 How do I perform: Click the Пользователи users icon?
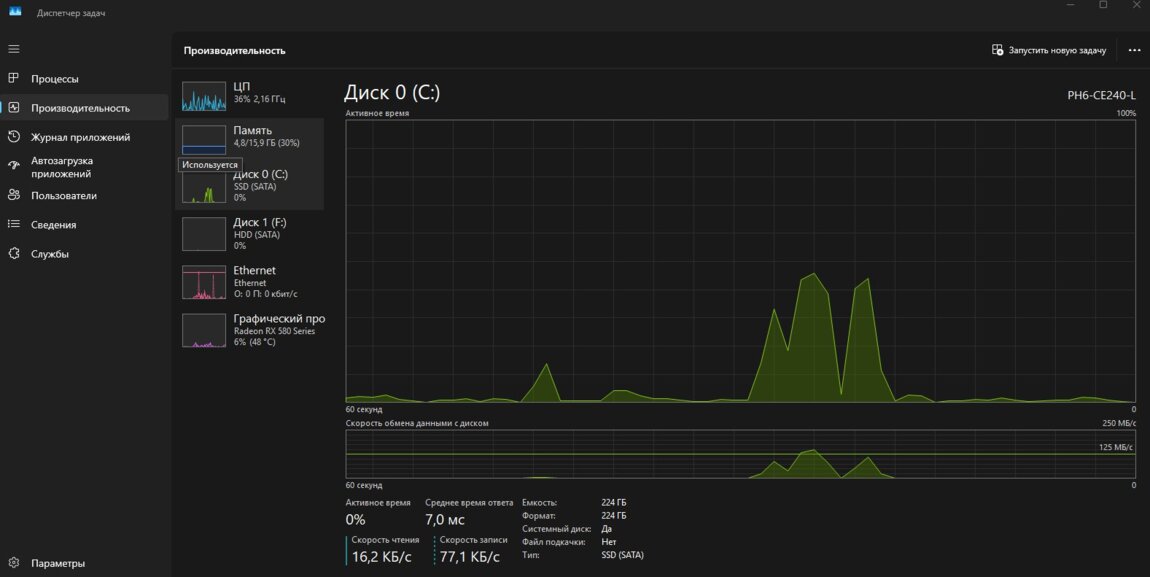tap(14, 195)
